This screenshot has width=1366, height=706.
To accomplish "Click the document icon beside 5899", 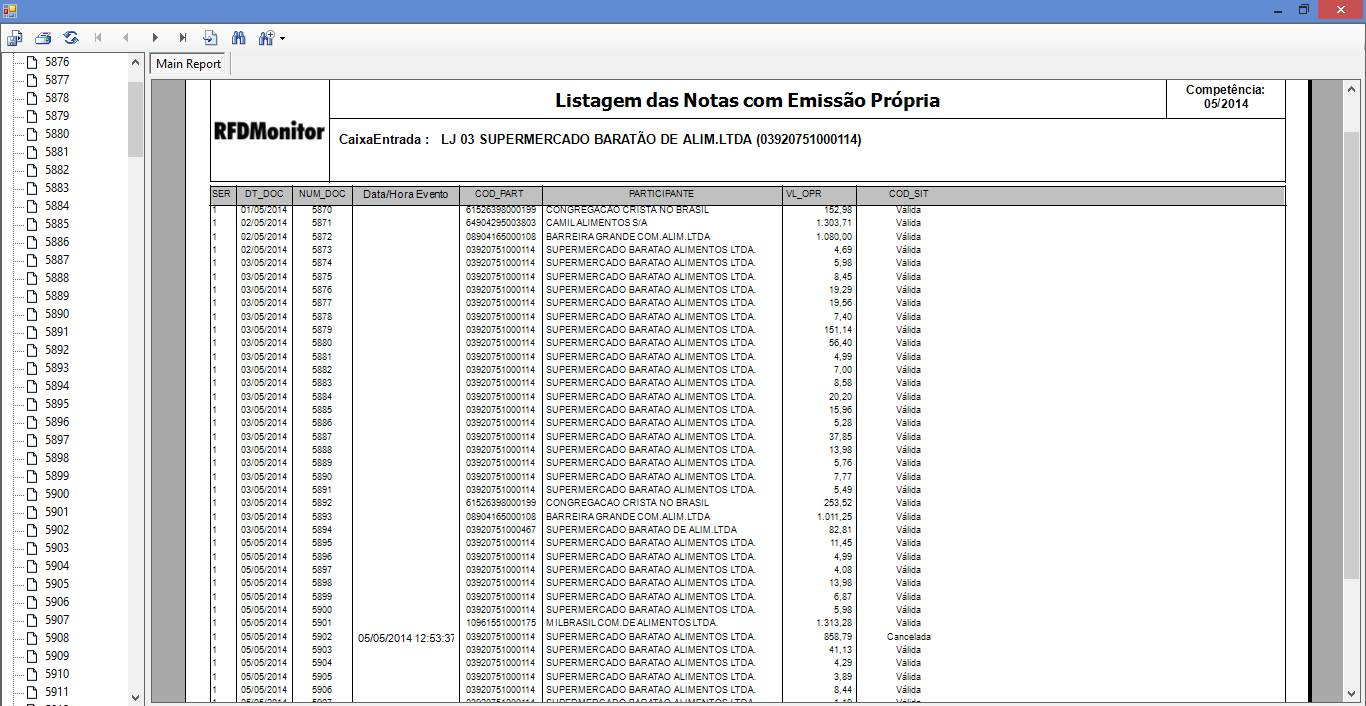I will tap(30, 476).
